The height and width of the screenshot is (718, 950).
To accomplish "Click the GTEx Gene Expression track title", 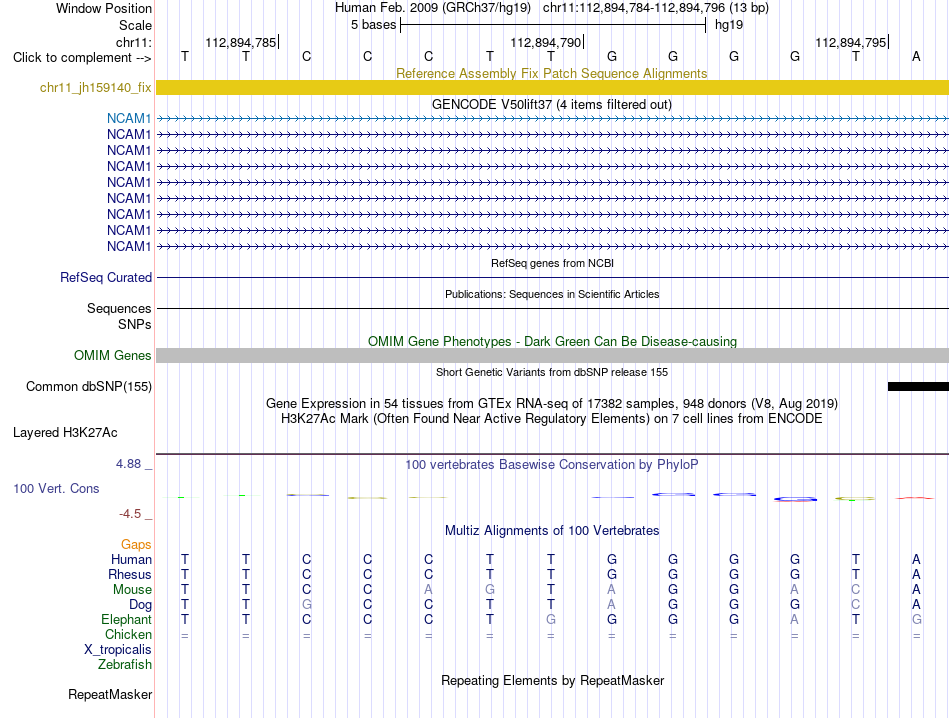I will tap(552, 404).
